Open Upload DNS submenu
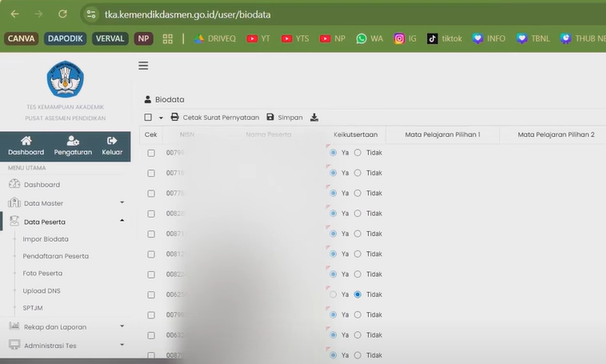 41,291
